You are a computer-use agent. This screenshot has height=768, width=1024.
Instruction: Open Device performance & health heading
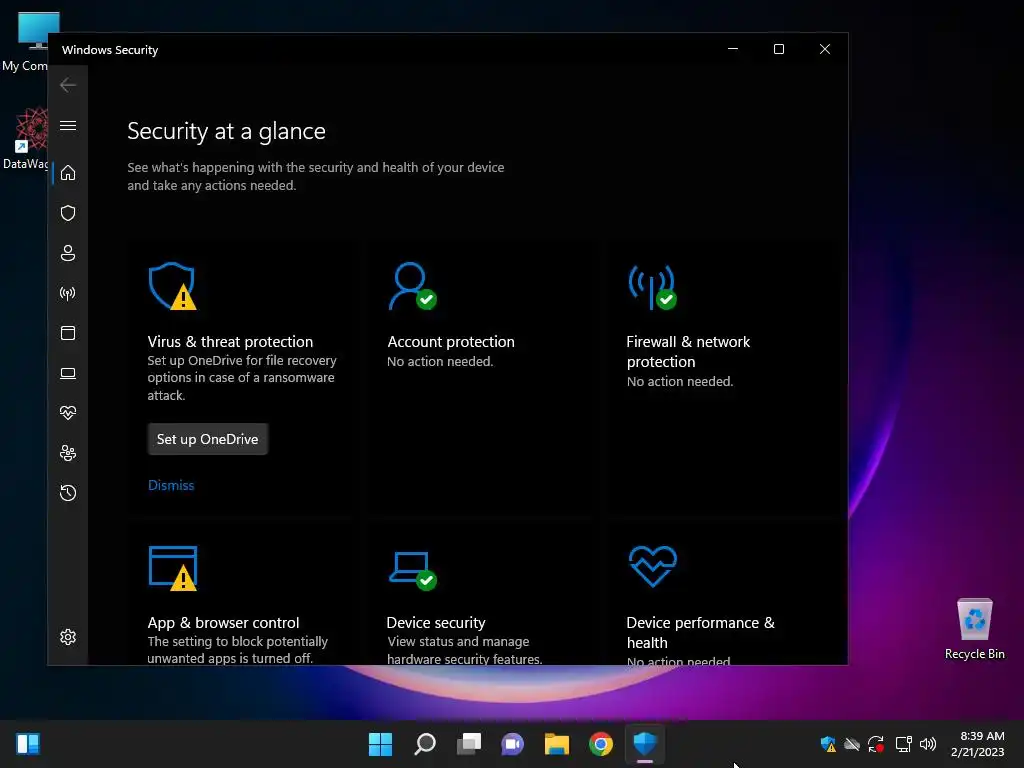point(701,632)
